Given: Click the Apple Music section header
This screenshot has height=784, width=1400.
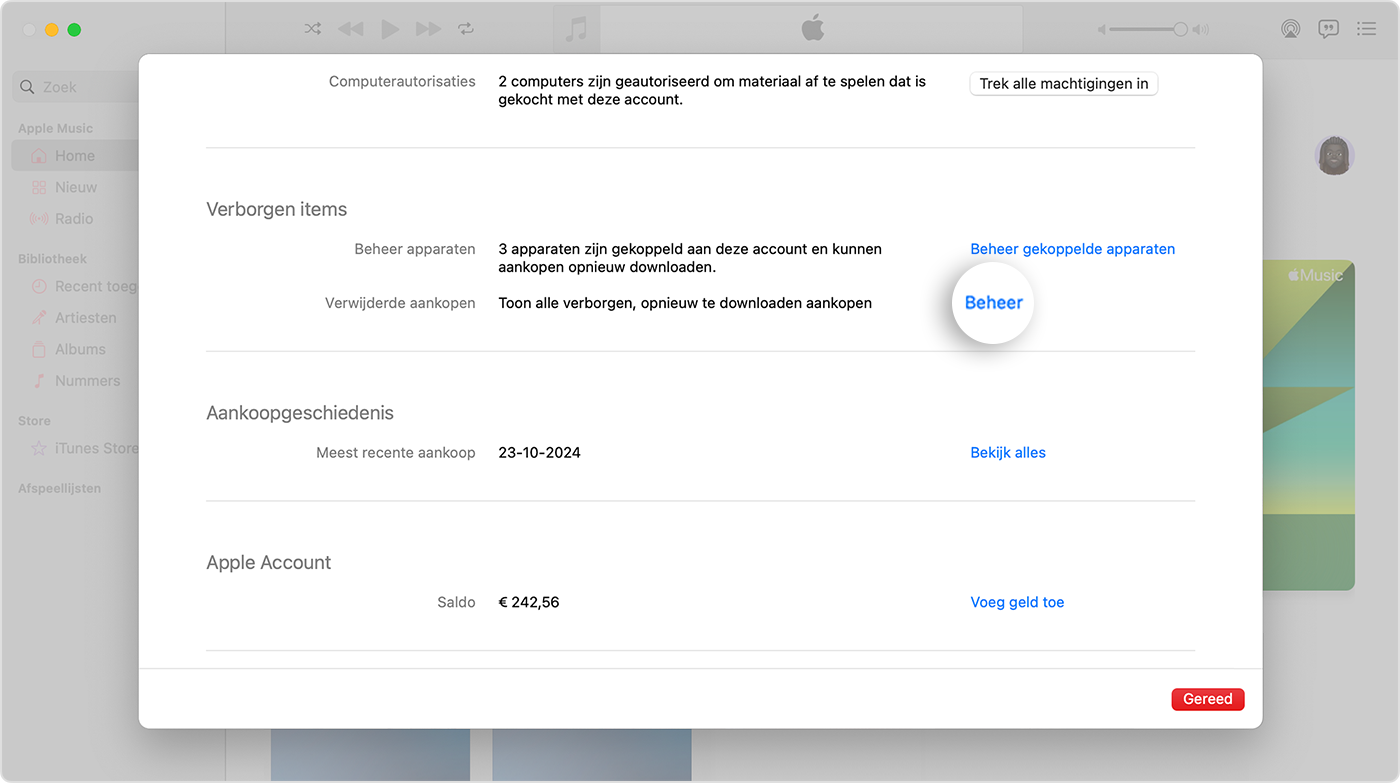Looking at the screenshot, I should click(x=55, y=128).
